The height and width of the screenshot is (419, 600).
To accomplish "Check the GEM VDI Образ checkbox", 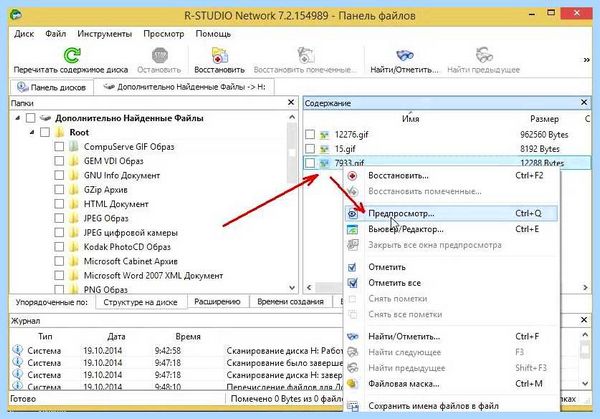I will click(59, 161).
